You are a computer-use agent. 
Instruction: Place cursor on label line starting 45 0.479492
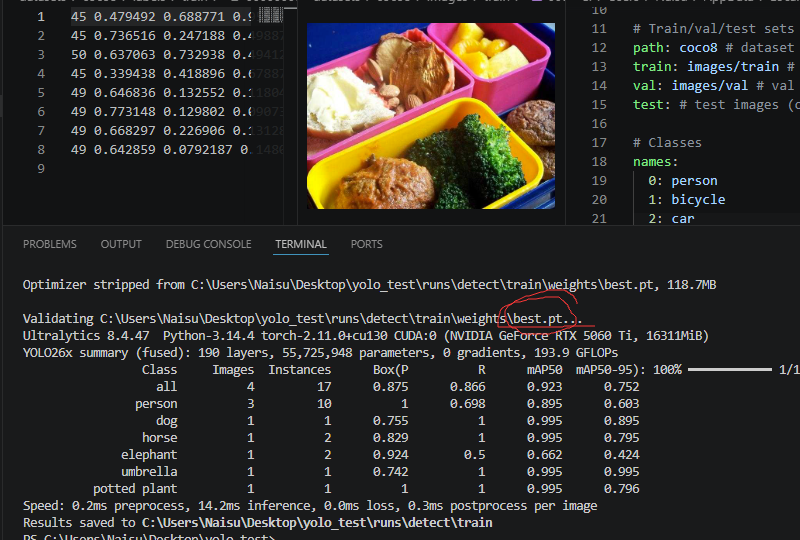click(161, 17)
